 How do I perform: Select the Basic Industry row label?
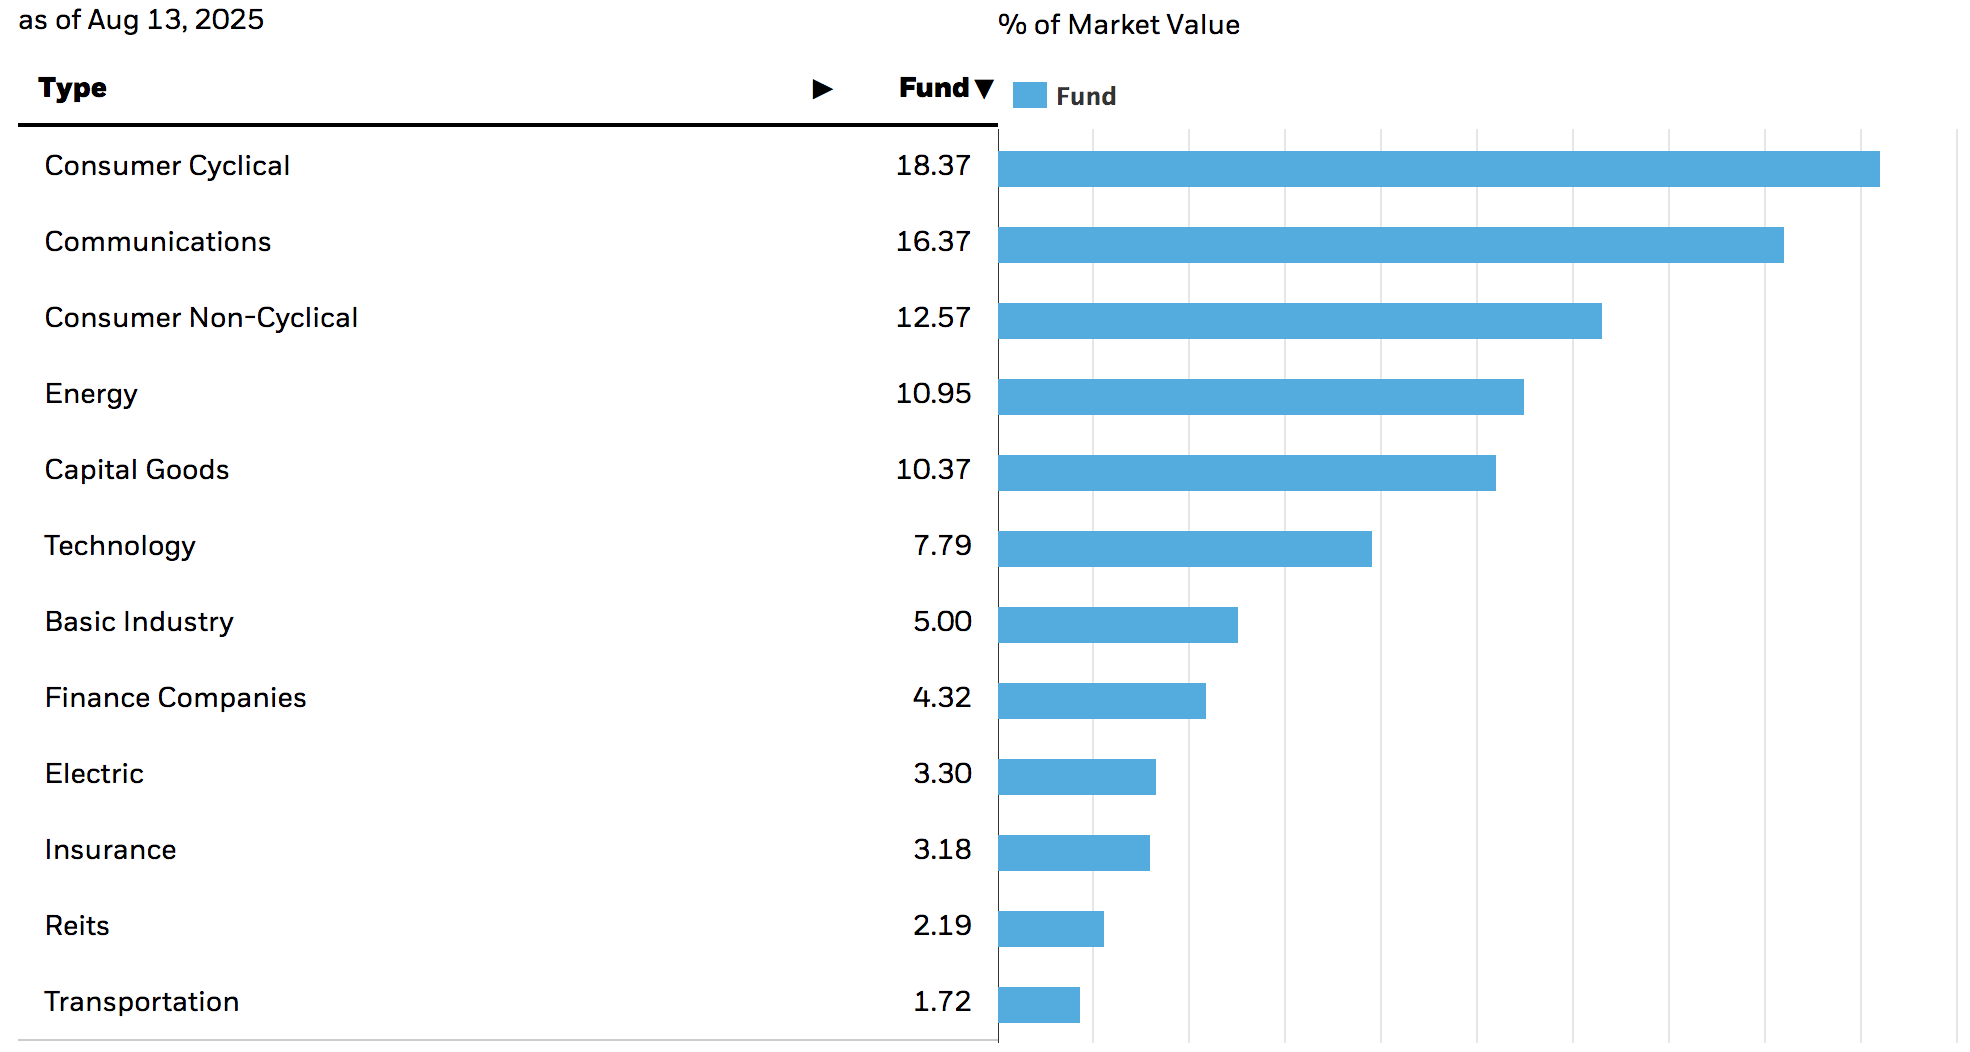click(x=139, y=622)
